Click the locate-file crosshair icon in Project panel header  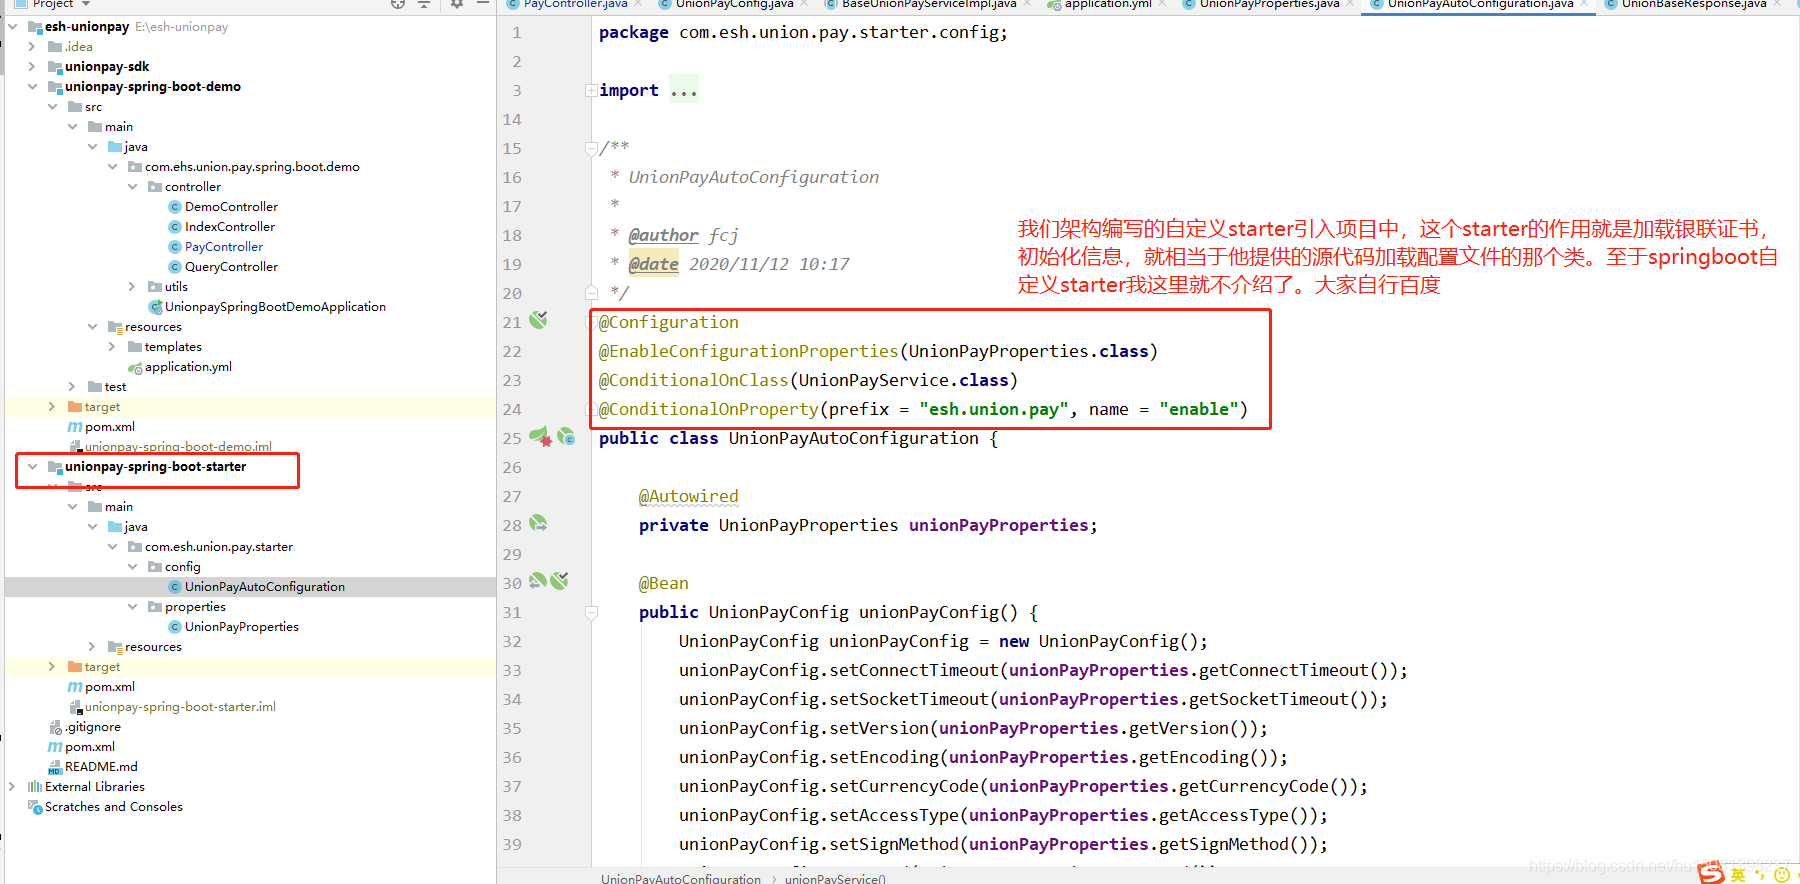tap(398, 4)
